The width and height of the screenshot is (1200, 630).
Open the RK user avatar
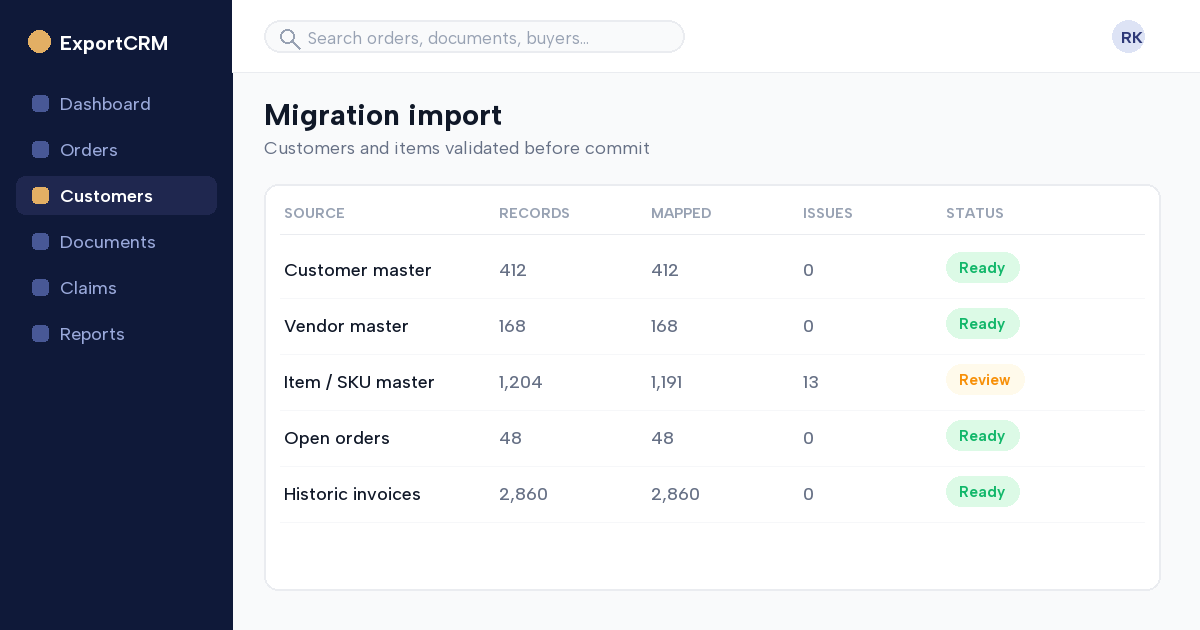coord(1128,37)
